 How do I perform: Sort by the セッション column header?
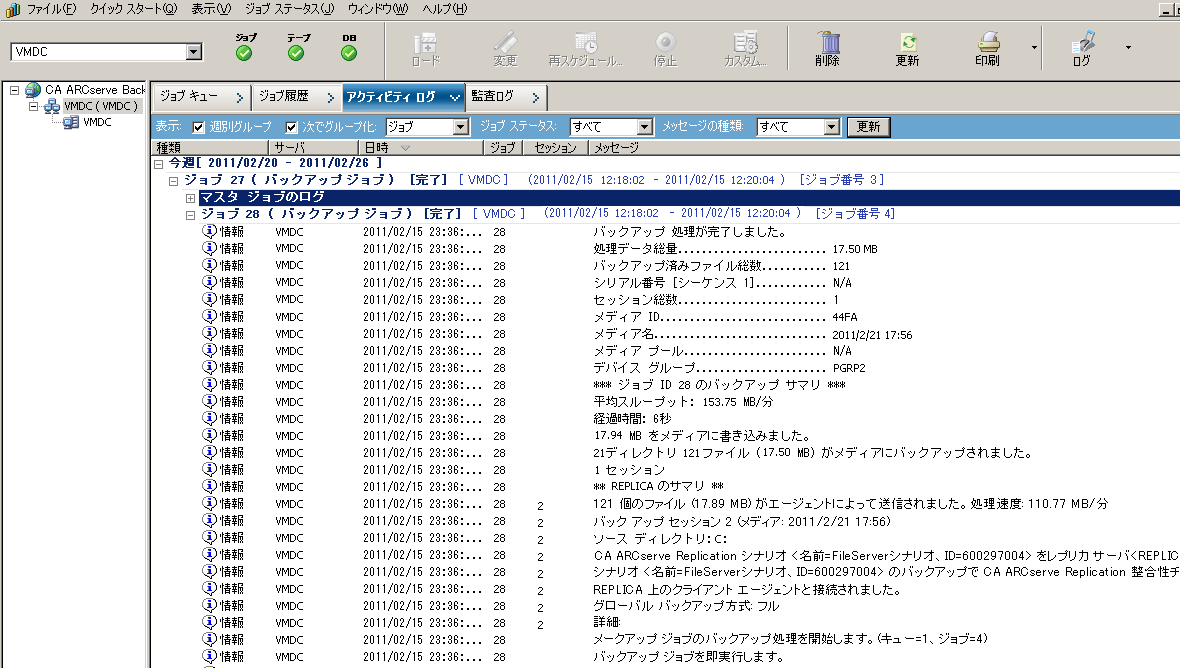pos(555,147)
